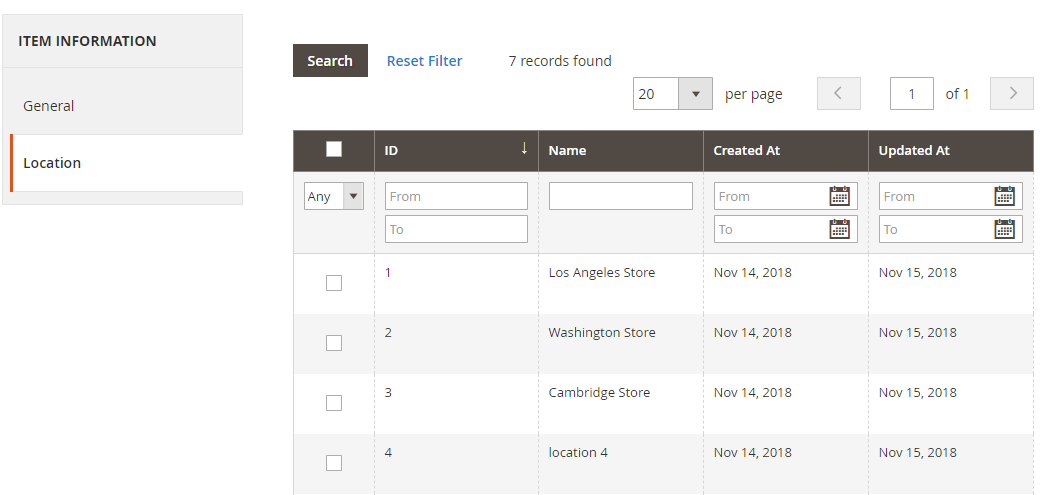The height and width of the screenshot is (495, 1041).
Task: Open calendar for Updated At From date
Action: coord(1004,196)
